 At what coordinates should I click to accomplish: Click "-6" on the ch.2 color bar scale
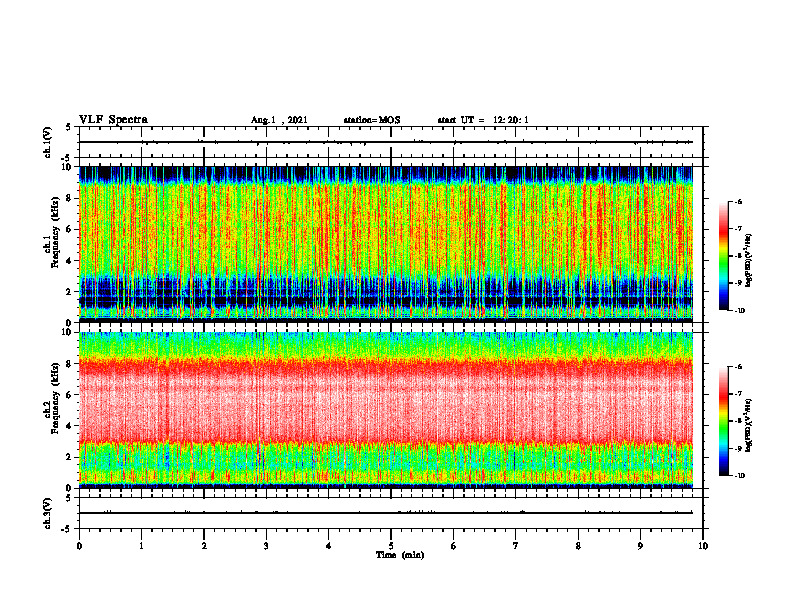(x=738, y=367)
